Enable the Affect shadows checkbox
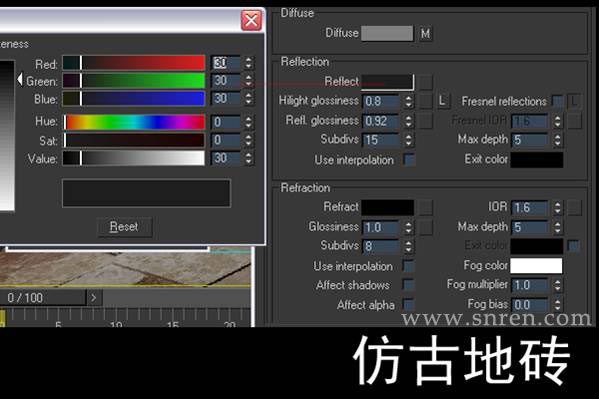The image size is (599, 399). click(x=408, y=285)
